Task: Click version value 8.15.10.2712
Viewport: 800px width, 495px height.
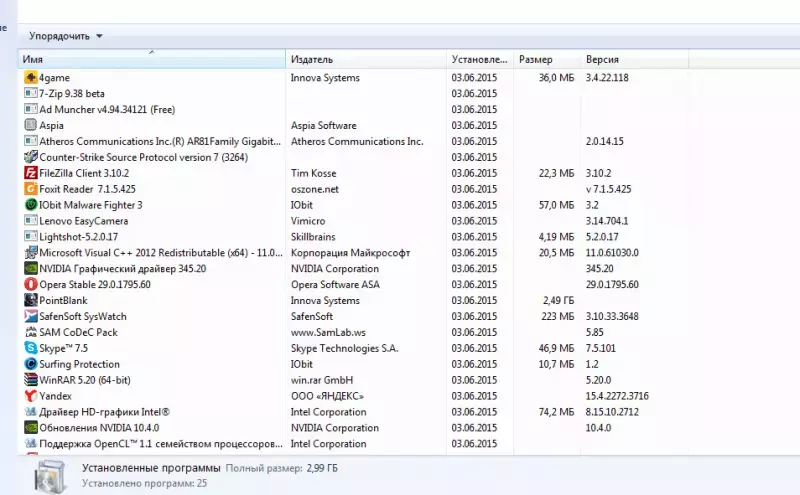Action: point(612,412)
